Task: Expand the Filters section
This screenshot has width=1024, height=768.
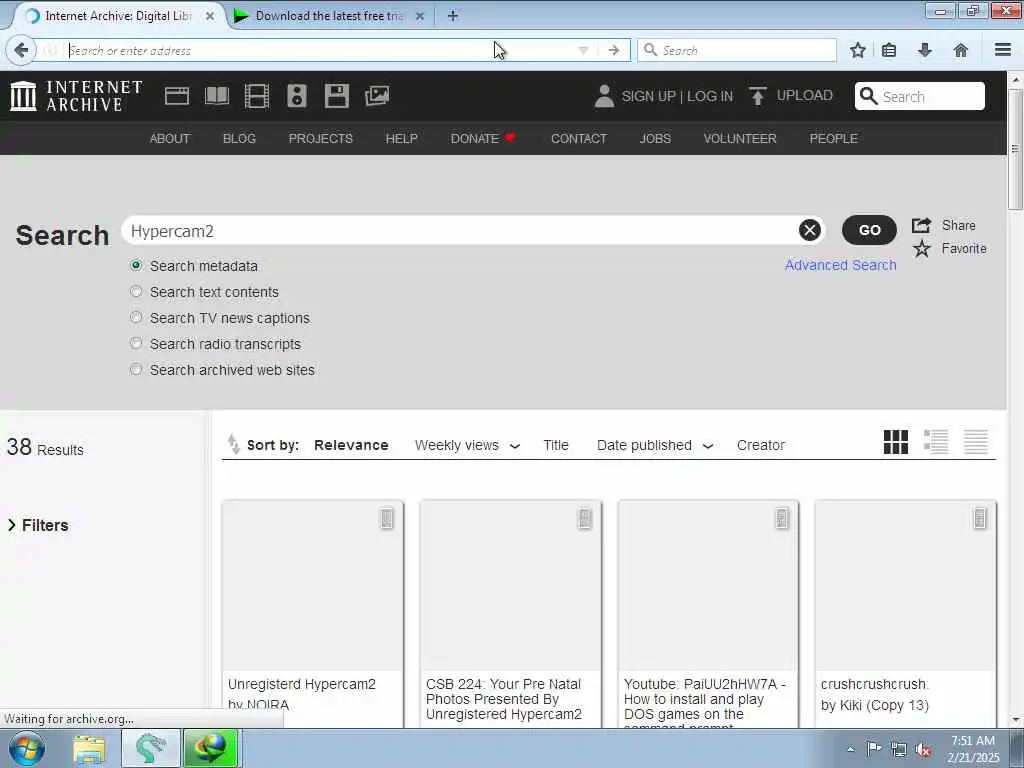Action: pos(38,525)
